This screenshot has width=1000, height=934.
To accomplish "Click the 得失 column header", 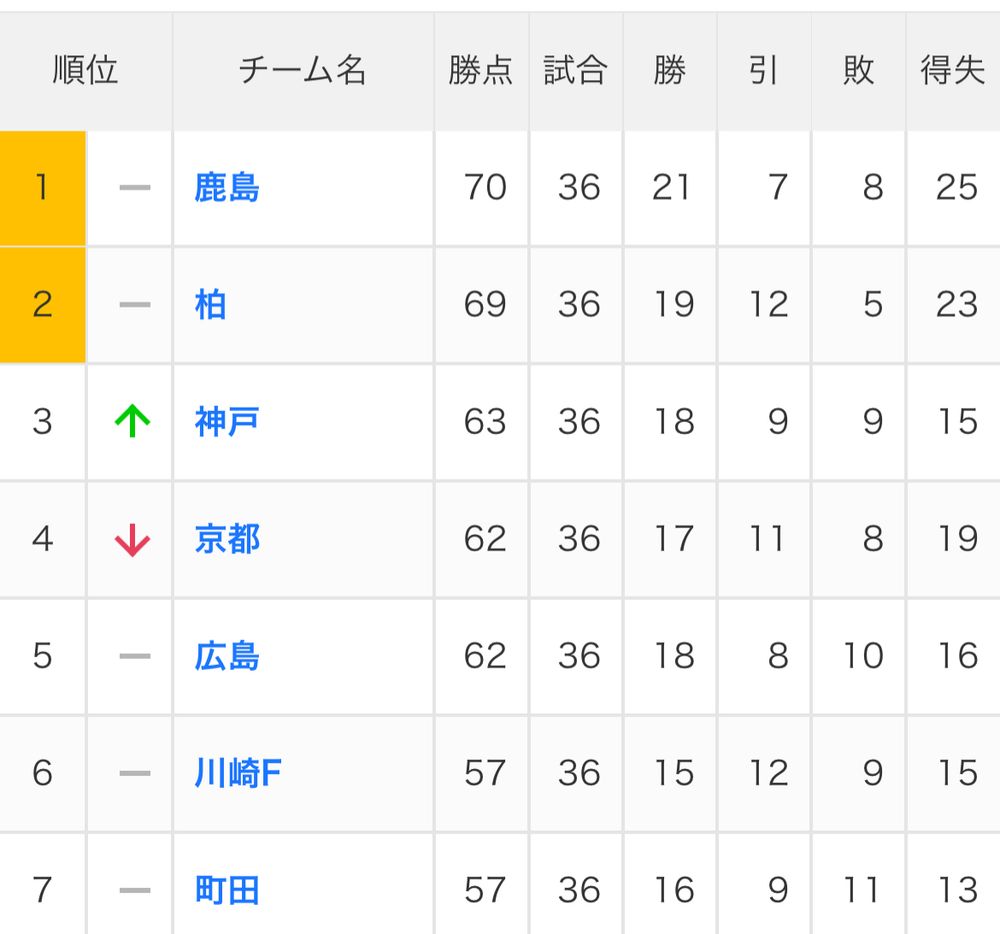I will pyautogui.click(x=953, y=71).
